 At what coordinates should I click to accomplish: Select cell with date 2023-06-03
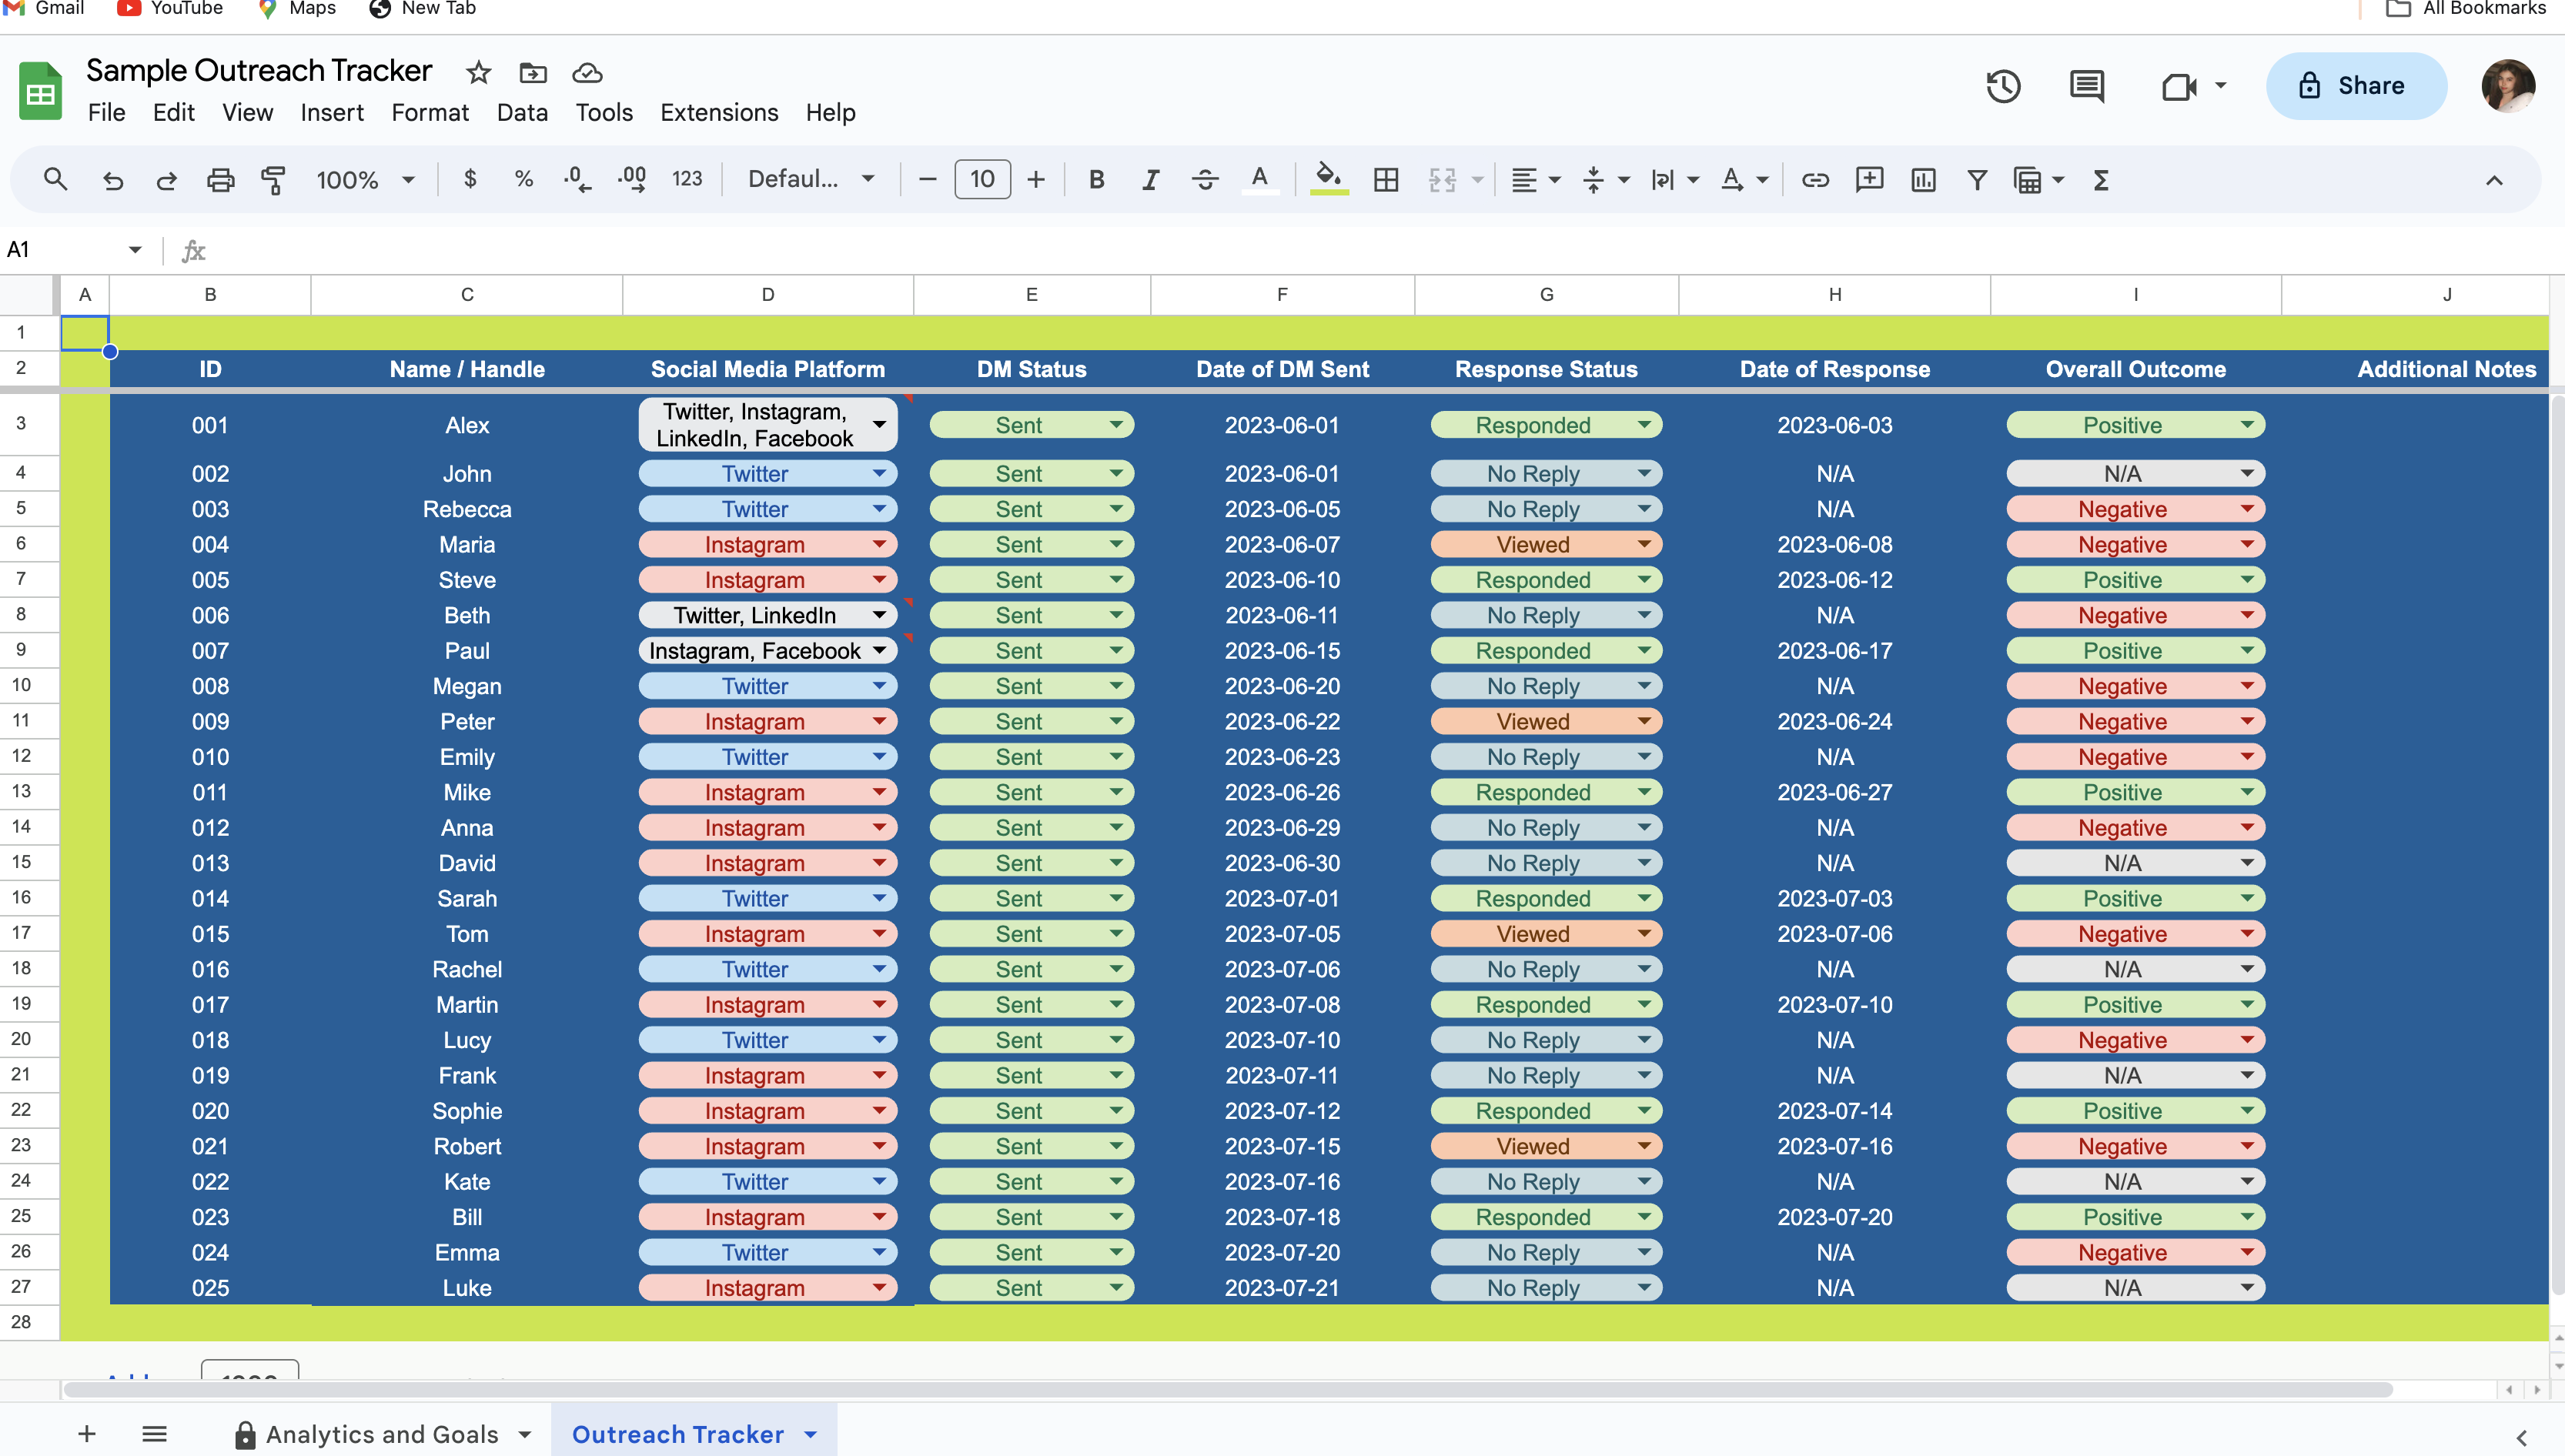(1834, 425)
